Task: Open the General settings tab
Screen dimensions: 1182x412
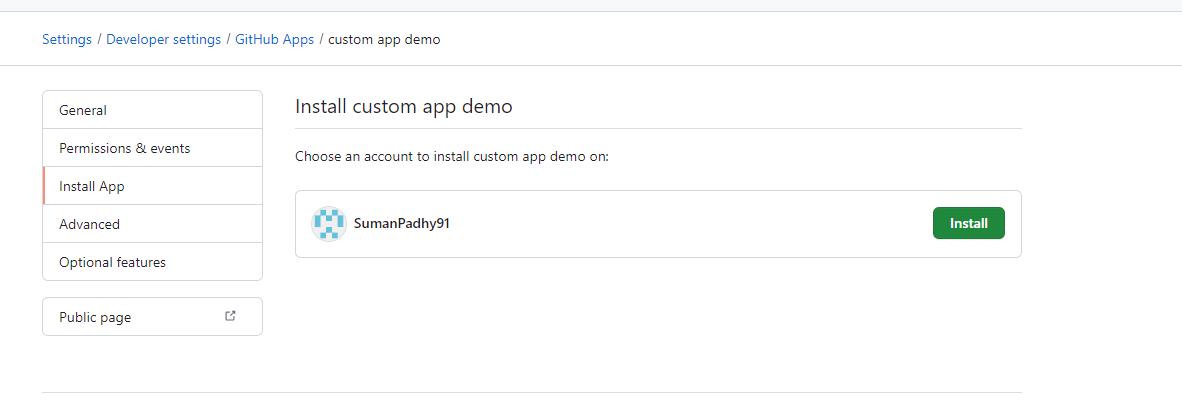Action: [x=83, y=110]
